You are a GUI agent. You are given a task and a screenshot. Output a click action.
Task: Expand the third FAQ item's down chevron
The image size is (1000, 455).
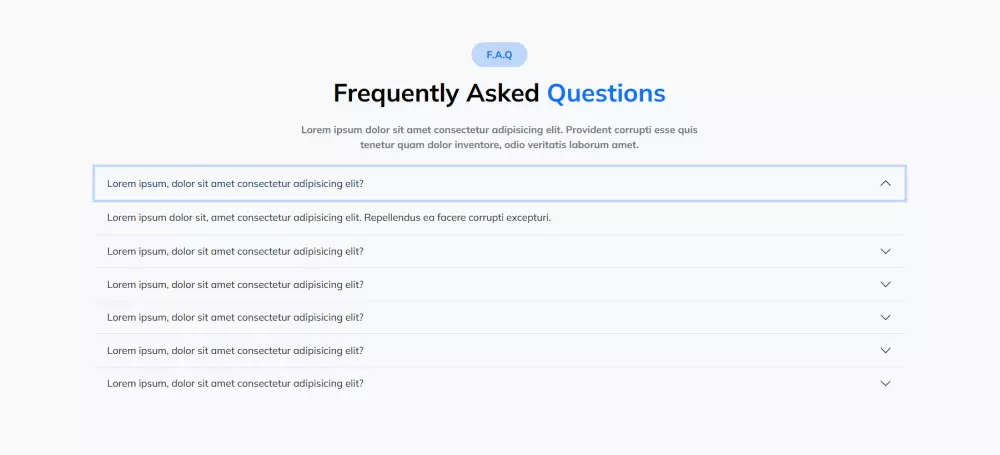tap(885, 284)
